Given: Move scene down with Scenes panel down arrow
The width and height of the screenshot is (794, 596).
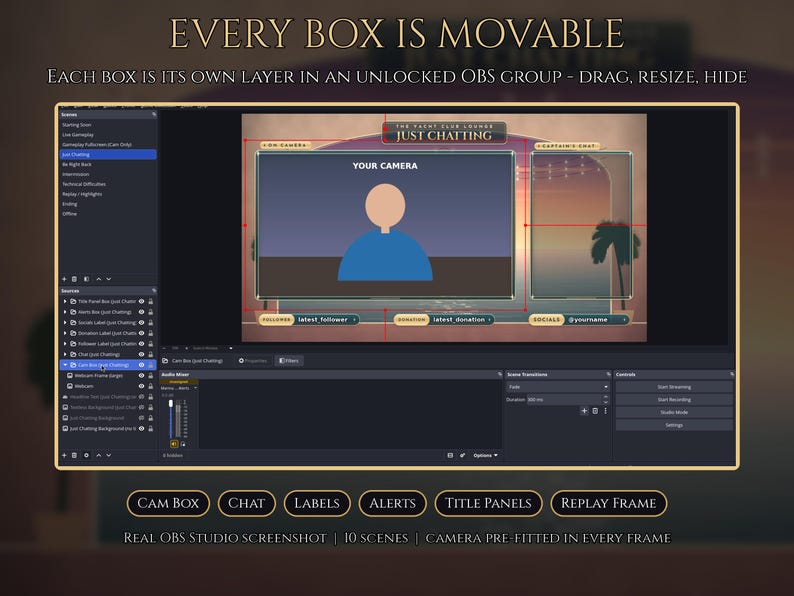Looking at the screenshot, I should pyautogui.click(x=108, y=279).
